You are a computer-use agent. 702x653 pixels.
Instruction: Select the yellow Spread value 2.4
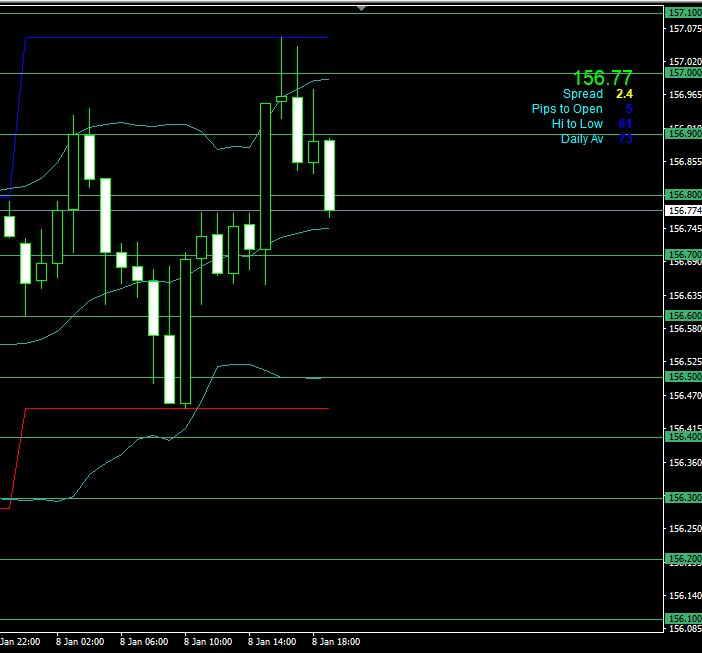(624, 94)
